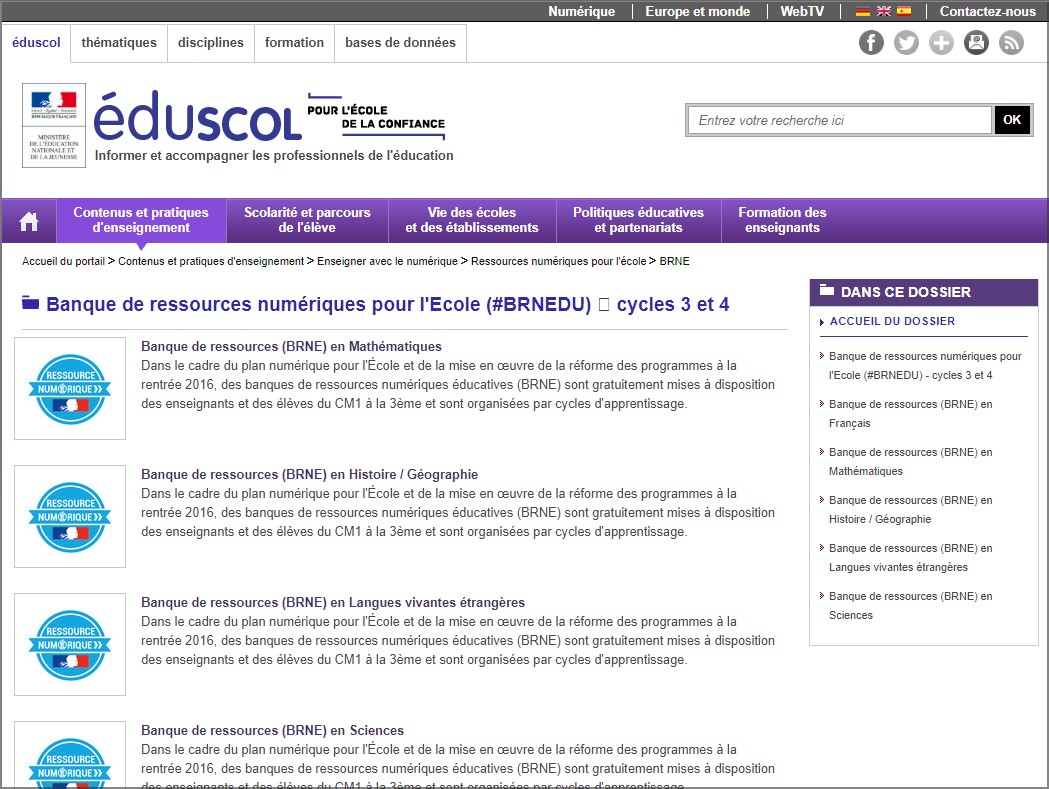Open the RSS feed icon

tap(1012, 43)
